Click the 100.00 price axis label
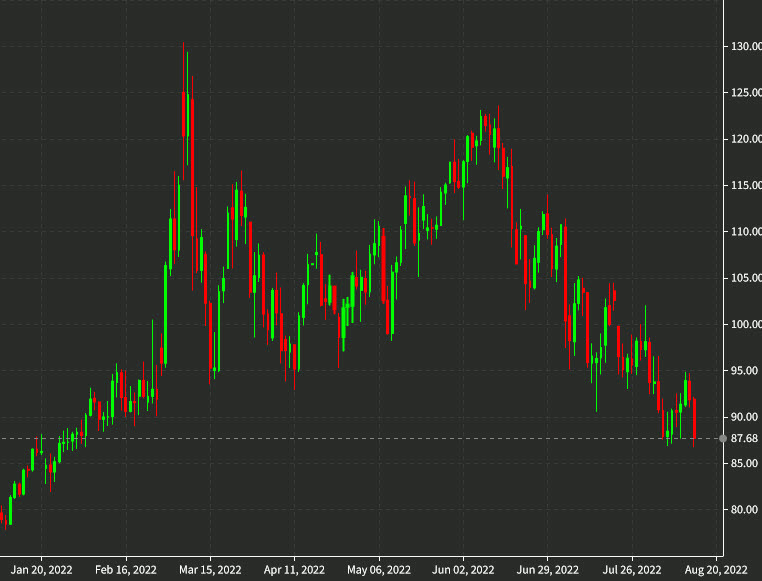Viewport: 762px width, 581px height. (x=746, y=324)
